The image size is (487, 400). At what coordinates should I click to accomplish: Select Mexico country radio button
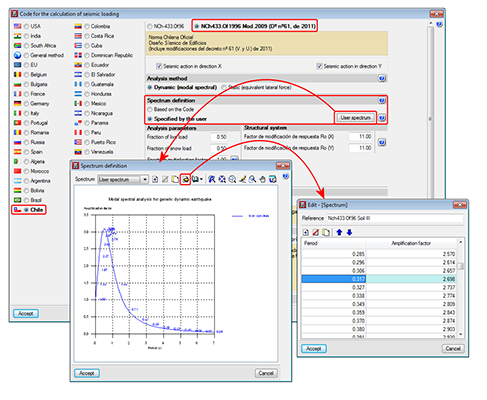pyautogui.click(x=87, y=104)
